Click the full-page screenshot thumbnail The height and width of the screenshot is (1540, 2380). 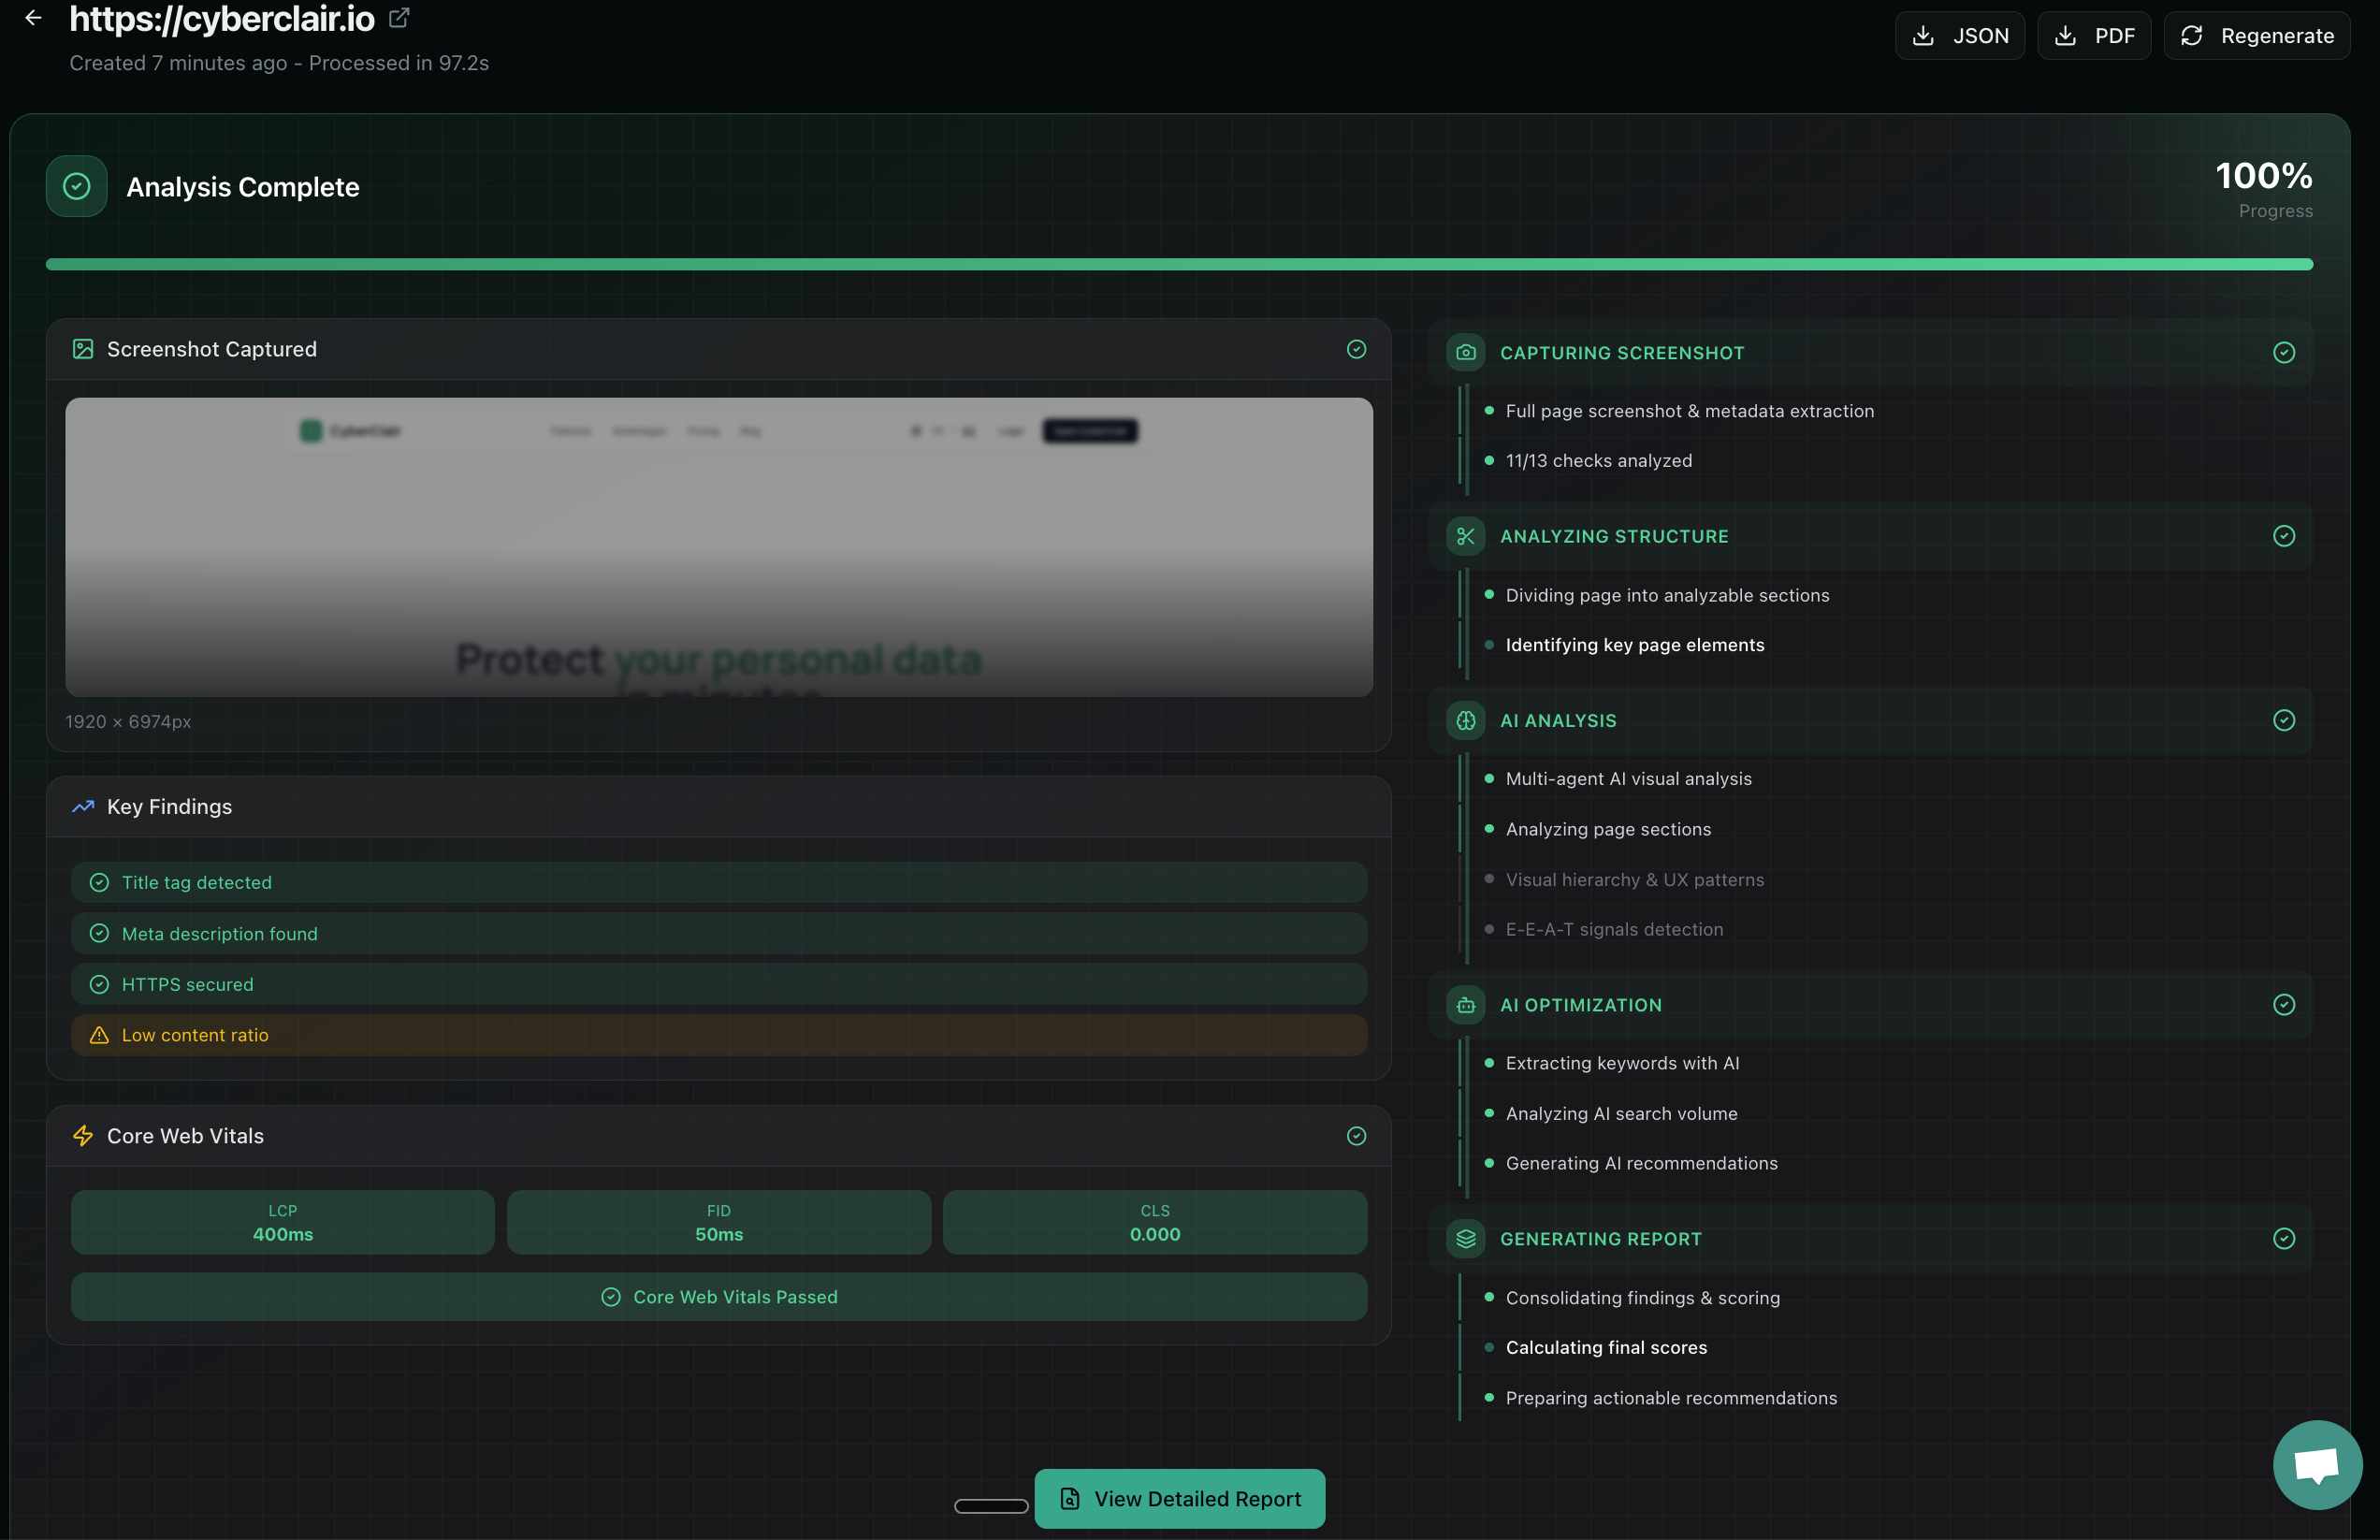point(719,547)
